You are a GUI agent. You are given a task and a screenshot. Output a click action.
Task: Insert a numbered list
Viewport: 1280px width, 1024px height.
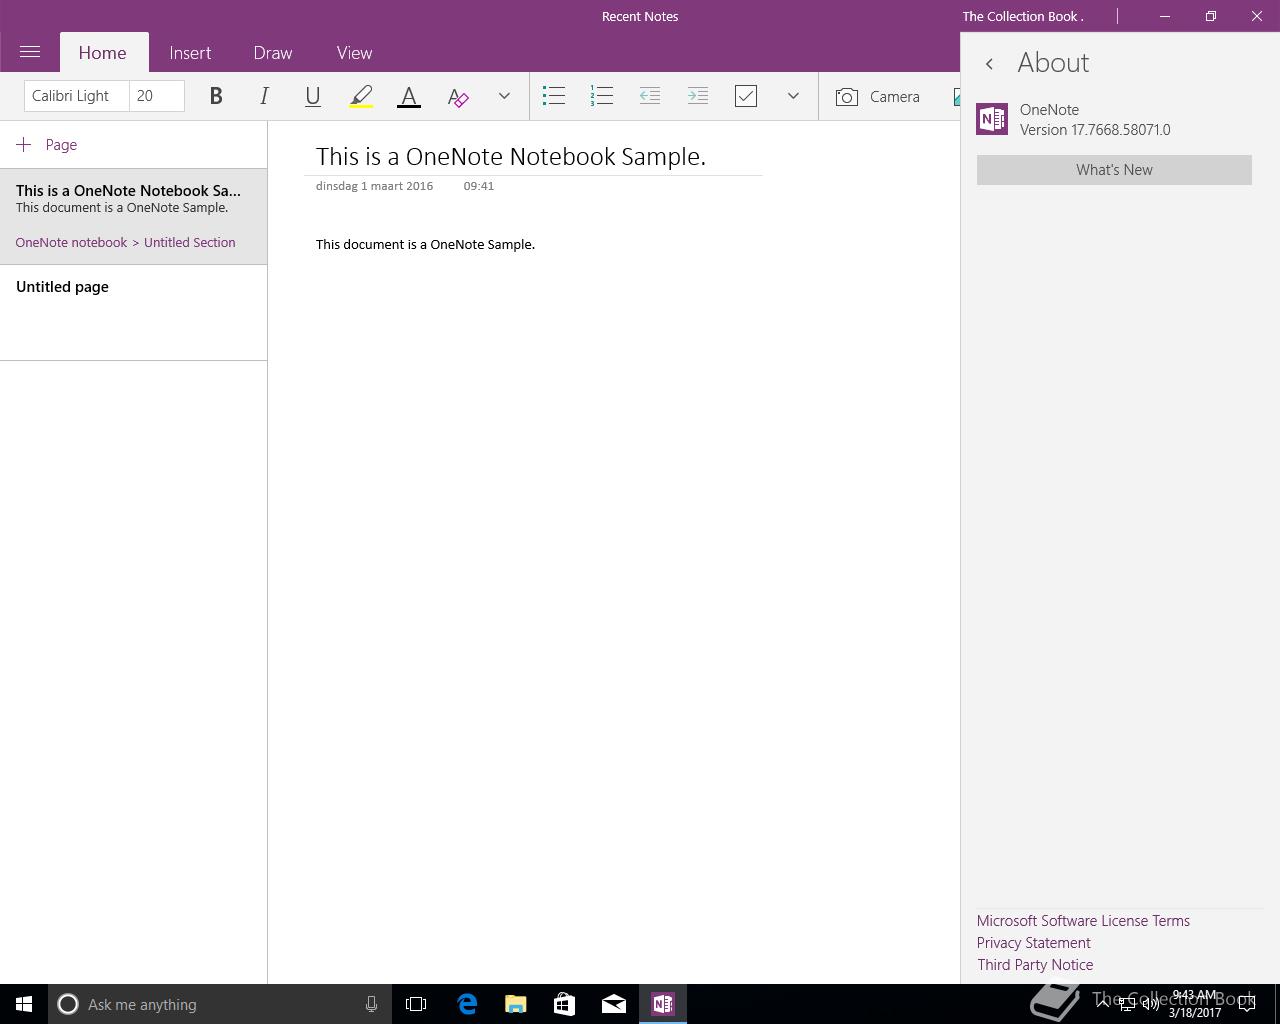coord(602,96)
